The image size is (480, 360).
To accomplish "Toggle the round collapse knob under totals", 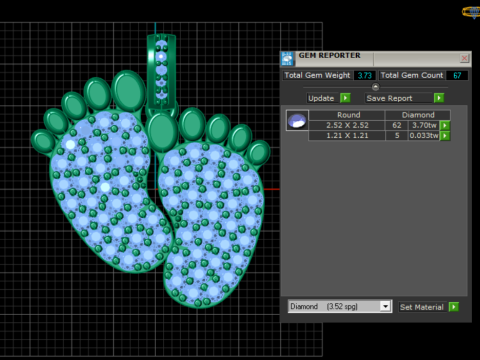I will click(x=375, y=87).
